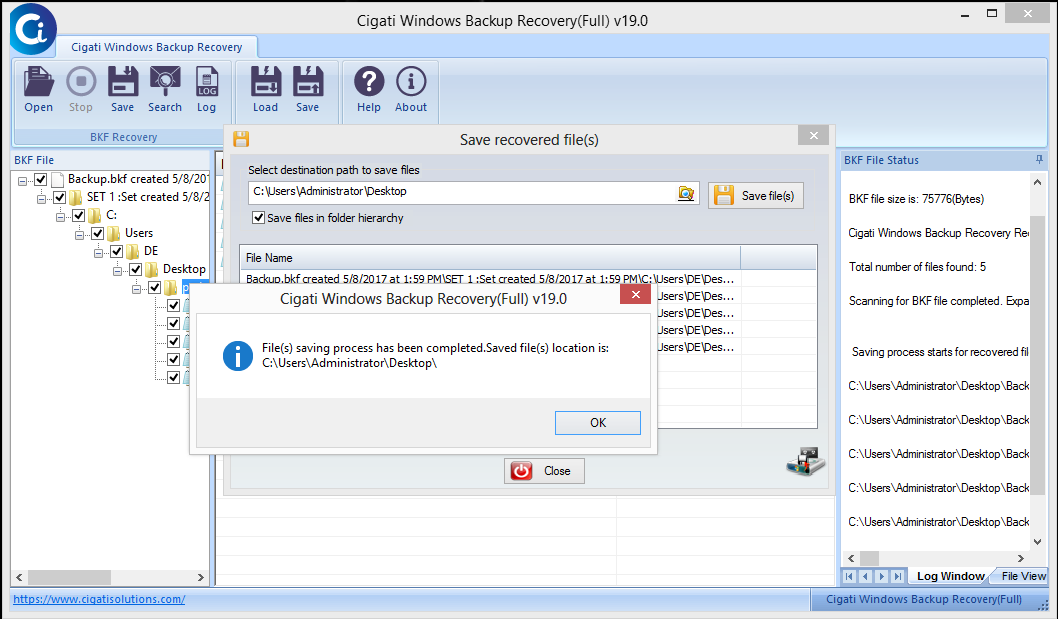Go to previous log page arrow

click(x=866, y=576)
